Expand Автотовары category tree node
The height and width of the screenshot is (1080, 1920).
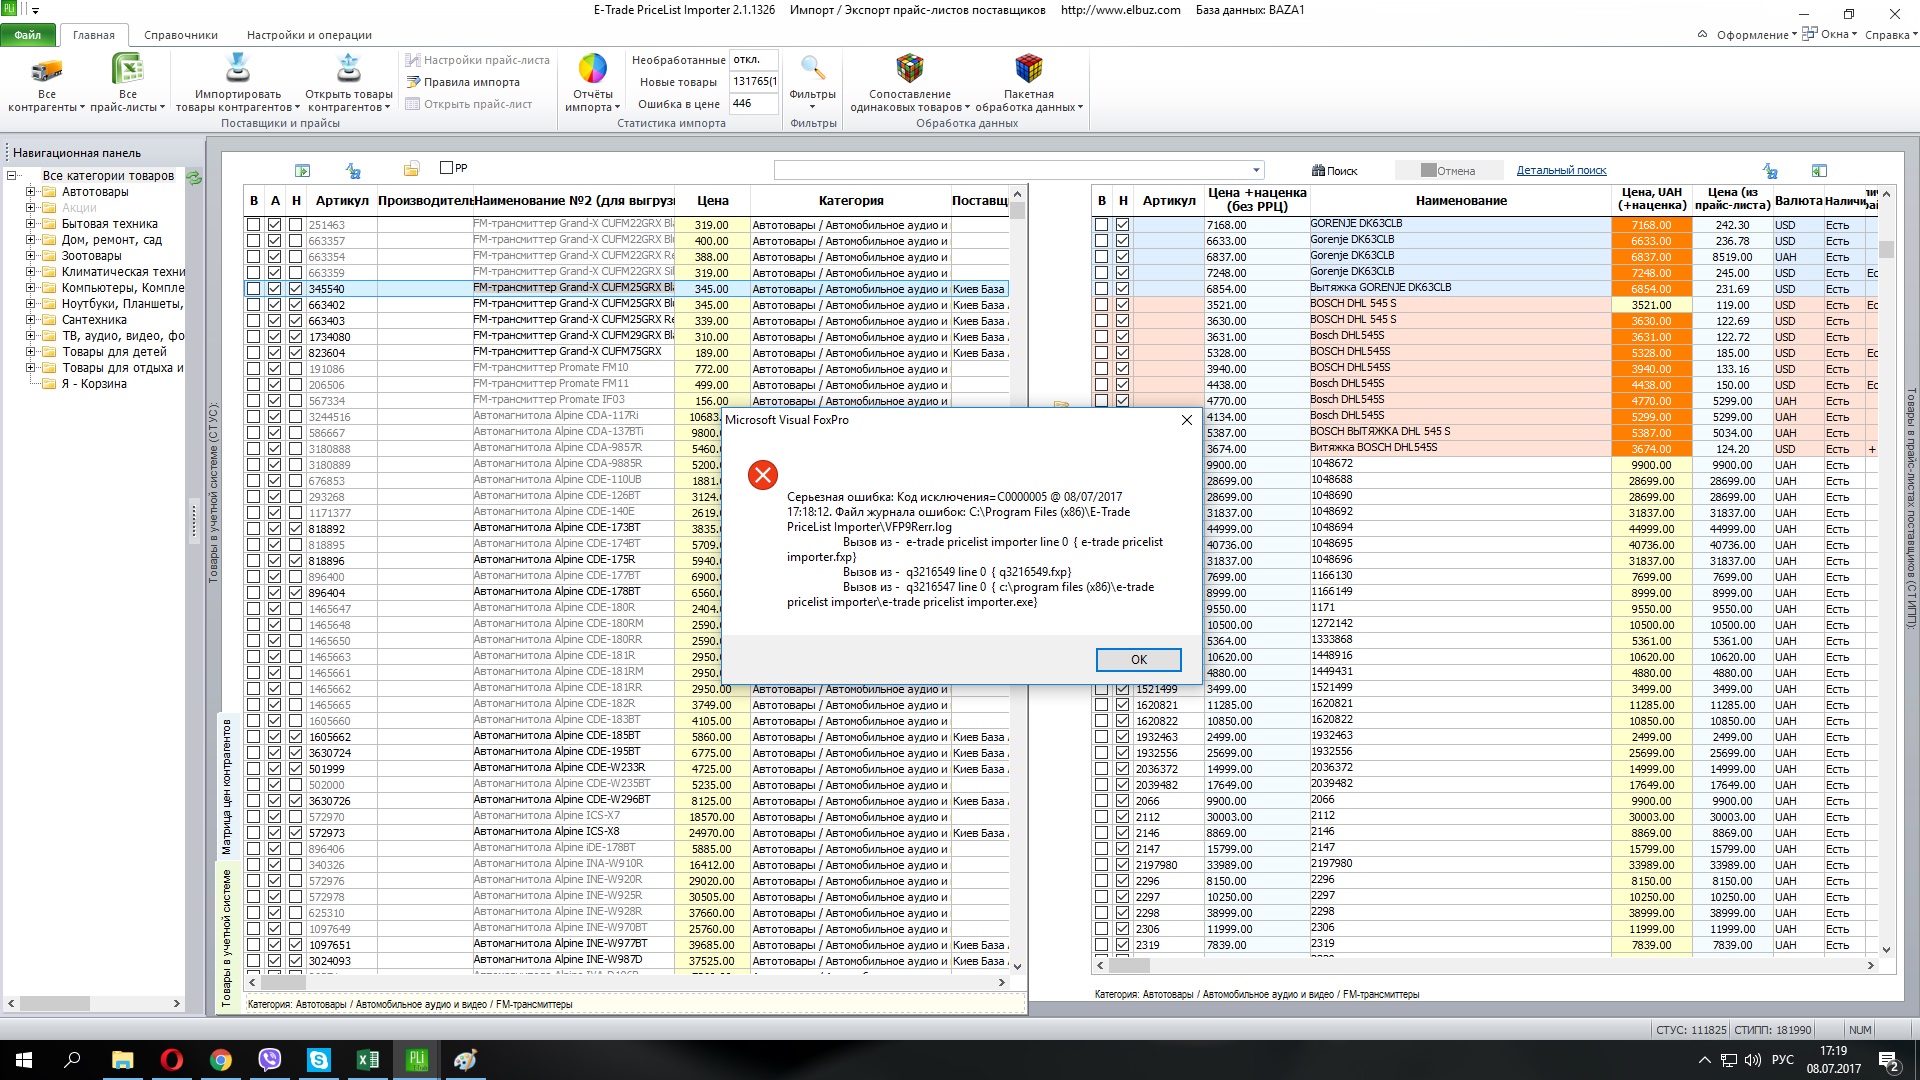[x=31, y=192]
